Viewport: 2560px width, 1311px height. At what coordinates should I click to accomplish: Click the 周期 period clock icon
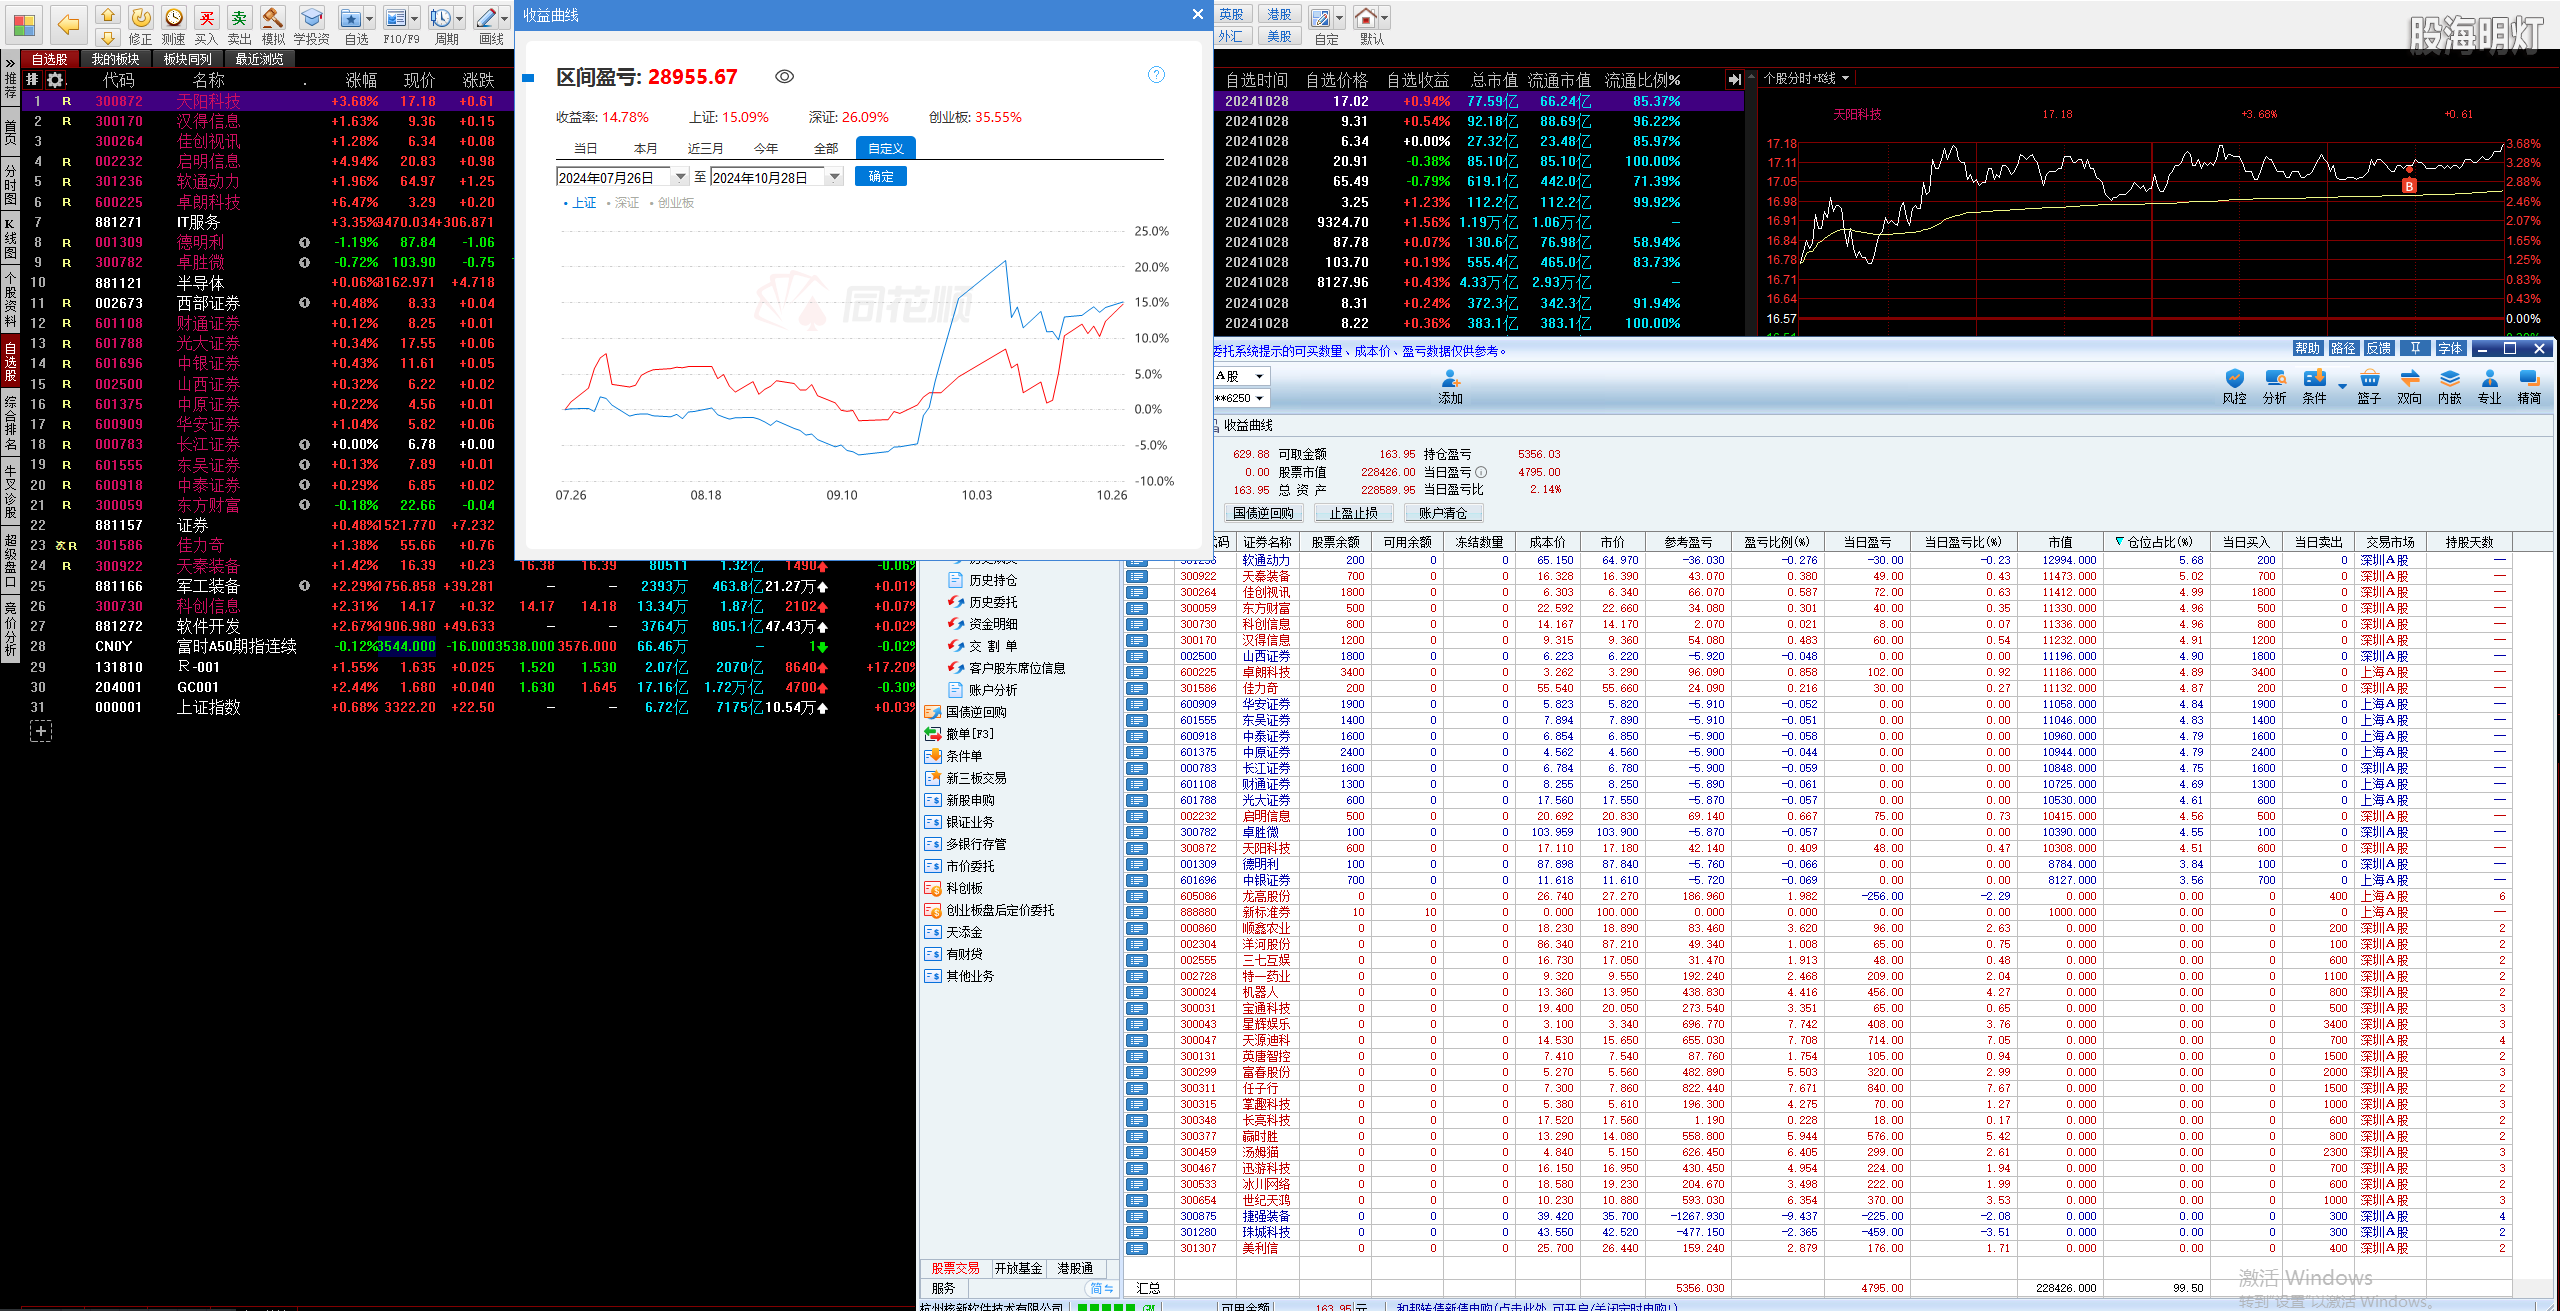[x=441, y=17]
